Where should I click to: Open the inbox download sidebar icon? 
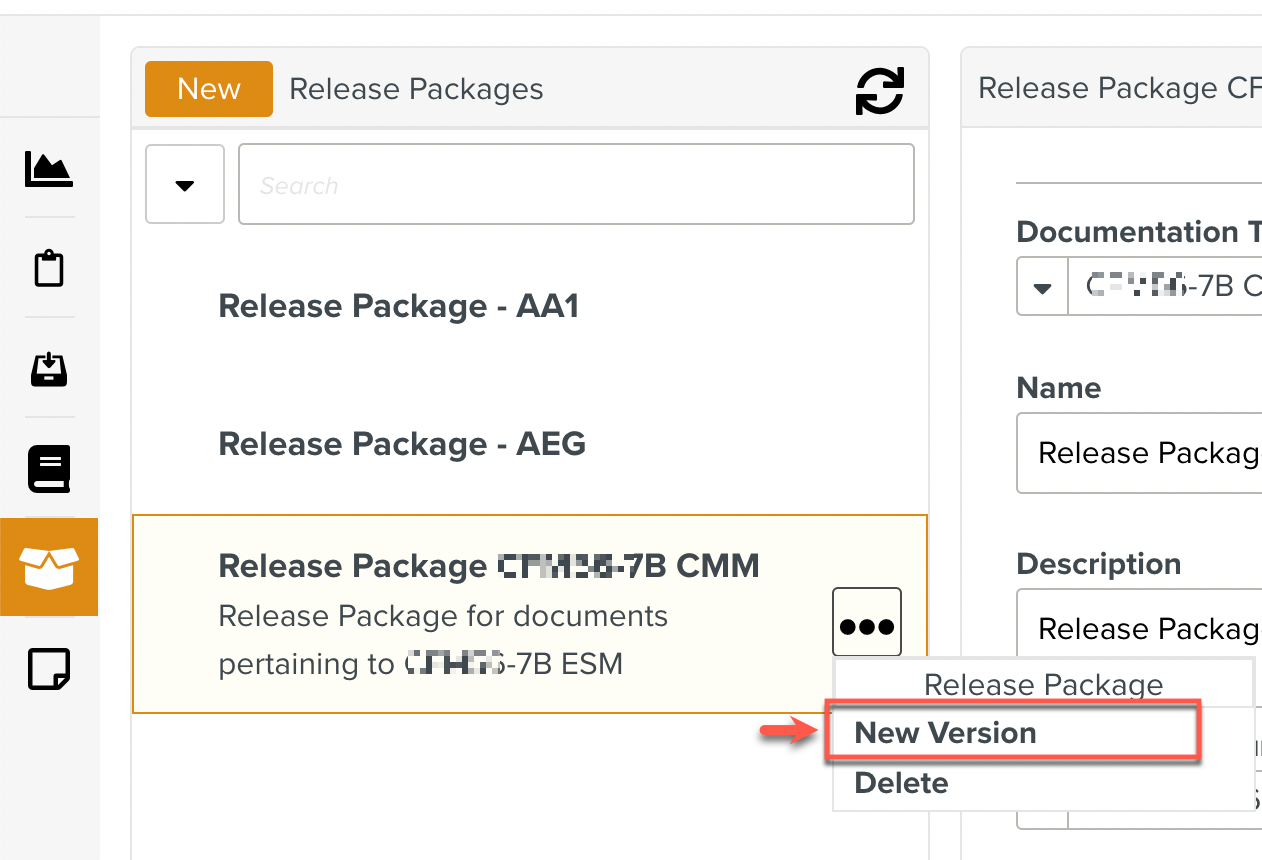point(49,368)
